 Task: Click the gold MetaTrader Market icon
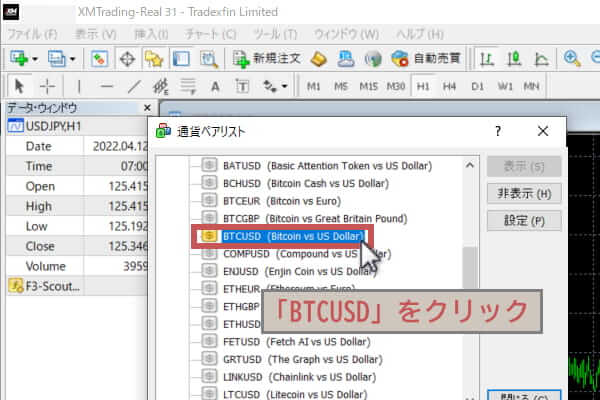pyautogui.click(x=319, y=59)
